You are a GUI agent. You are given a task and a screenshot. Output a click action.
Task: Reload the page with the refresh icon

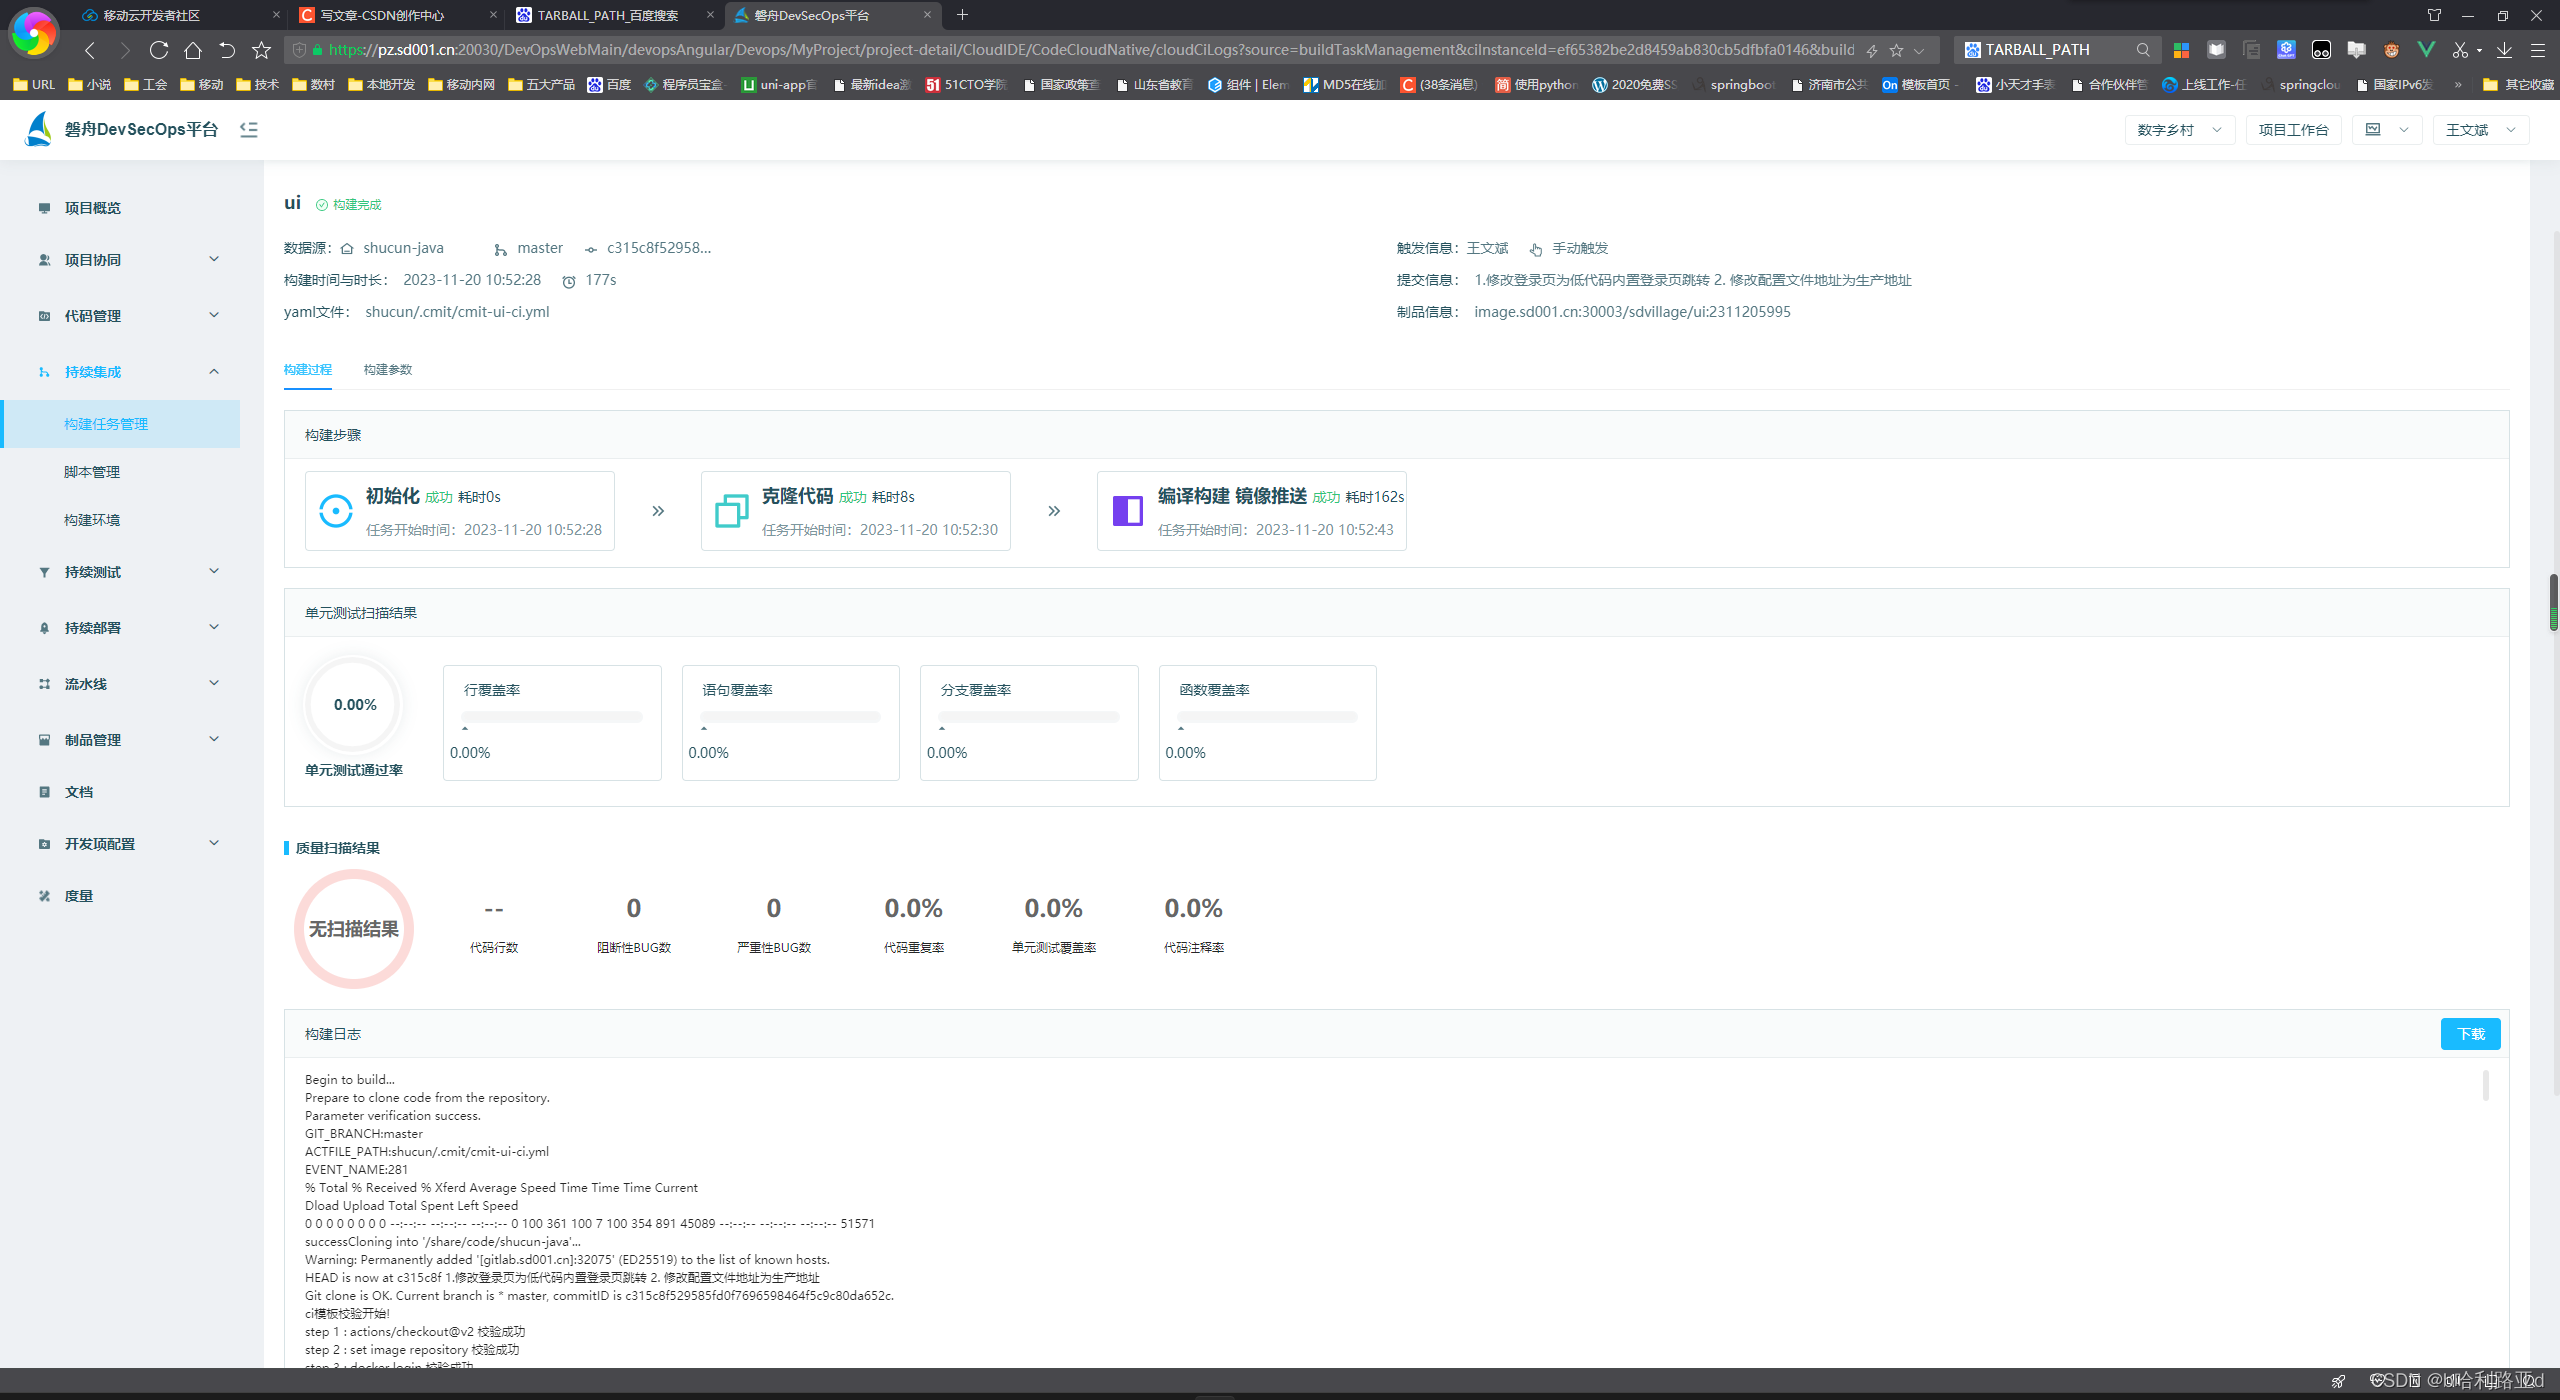[159, 50]
